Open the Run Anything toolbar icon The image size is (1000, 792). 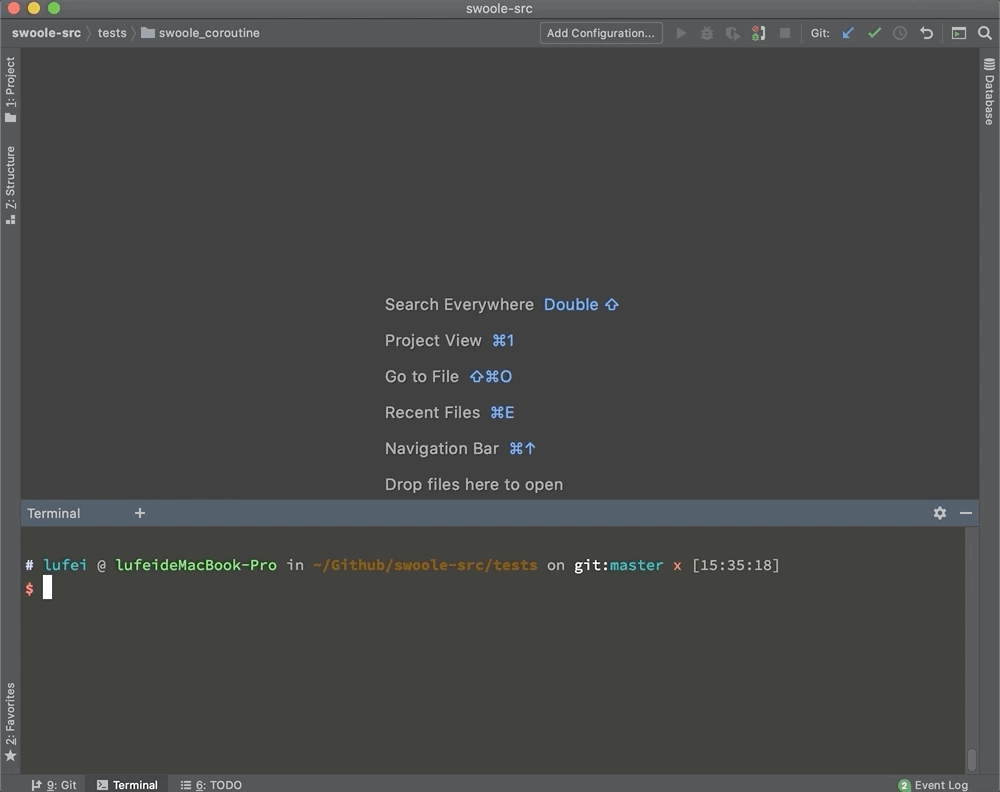pos(959,33)
